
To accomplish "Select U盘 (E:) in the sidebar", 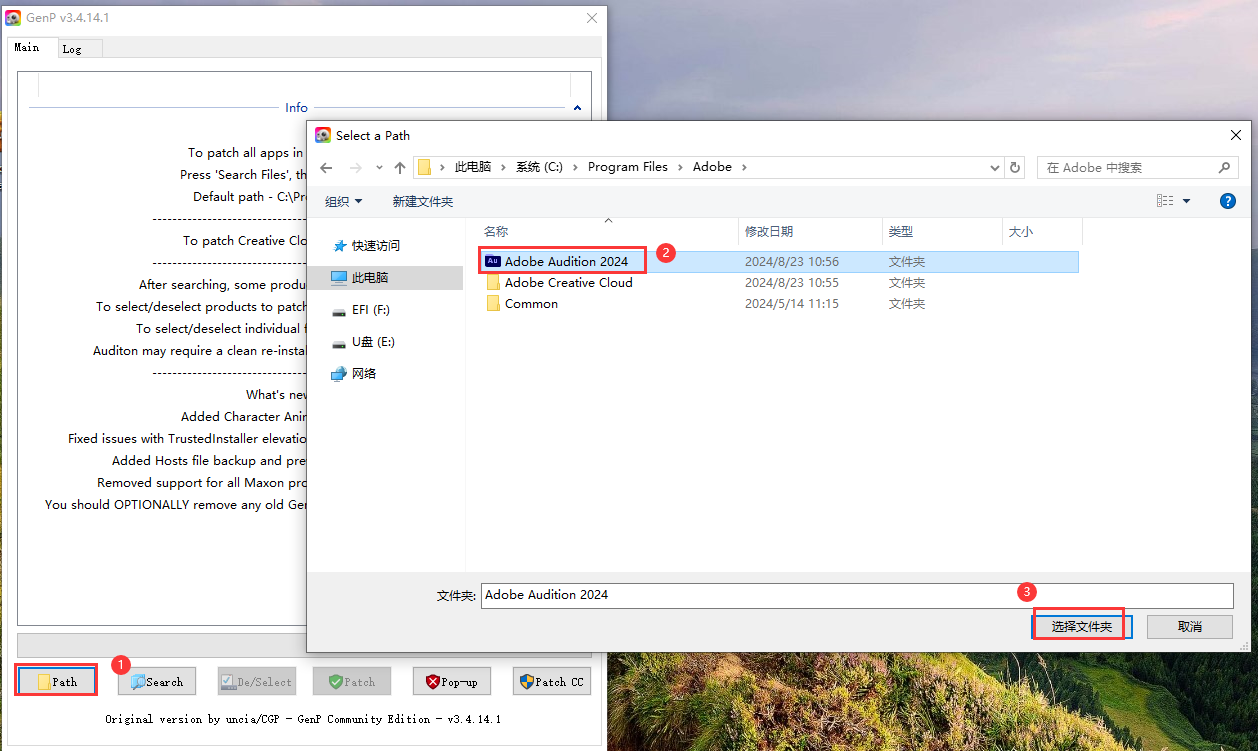I will pos(373,342).
